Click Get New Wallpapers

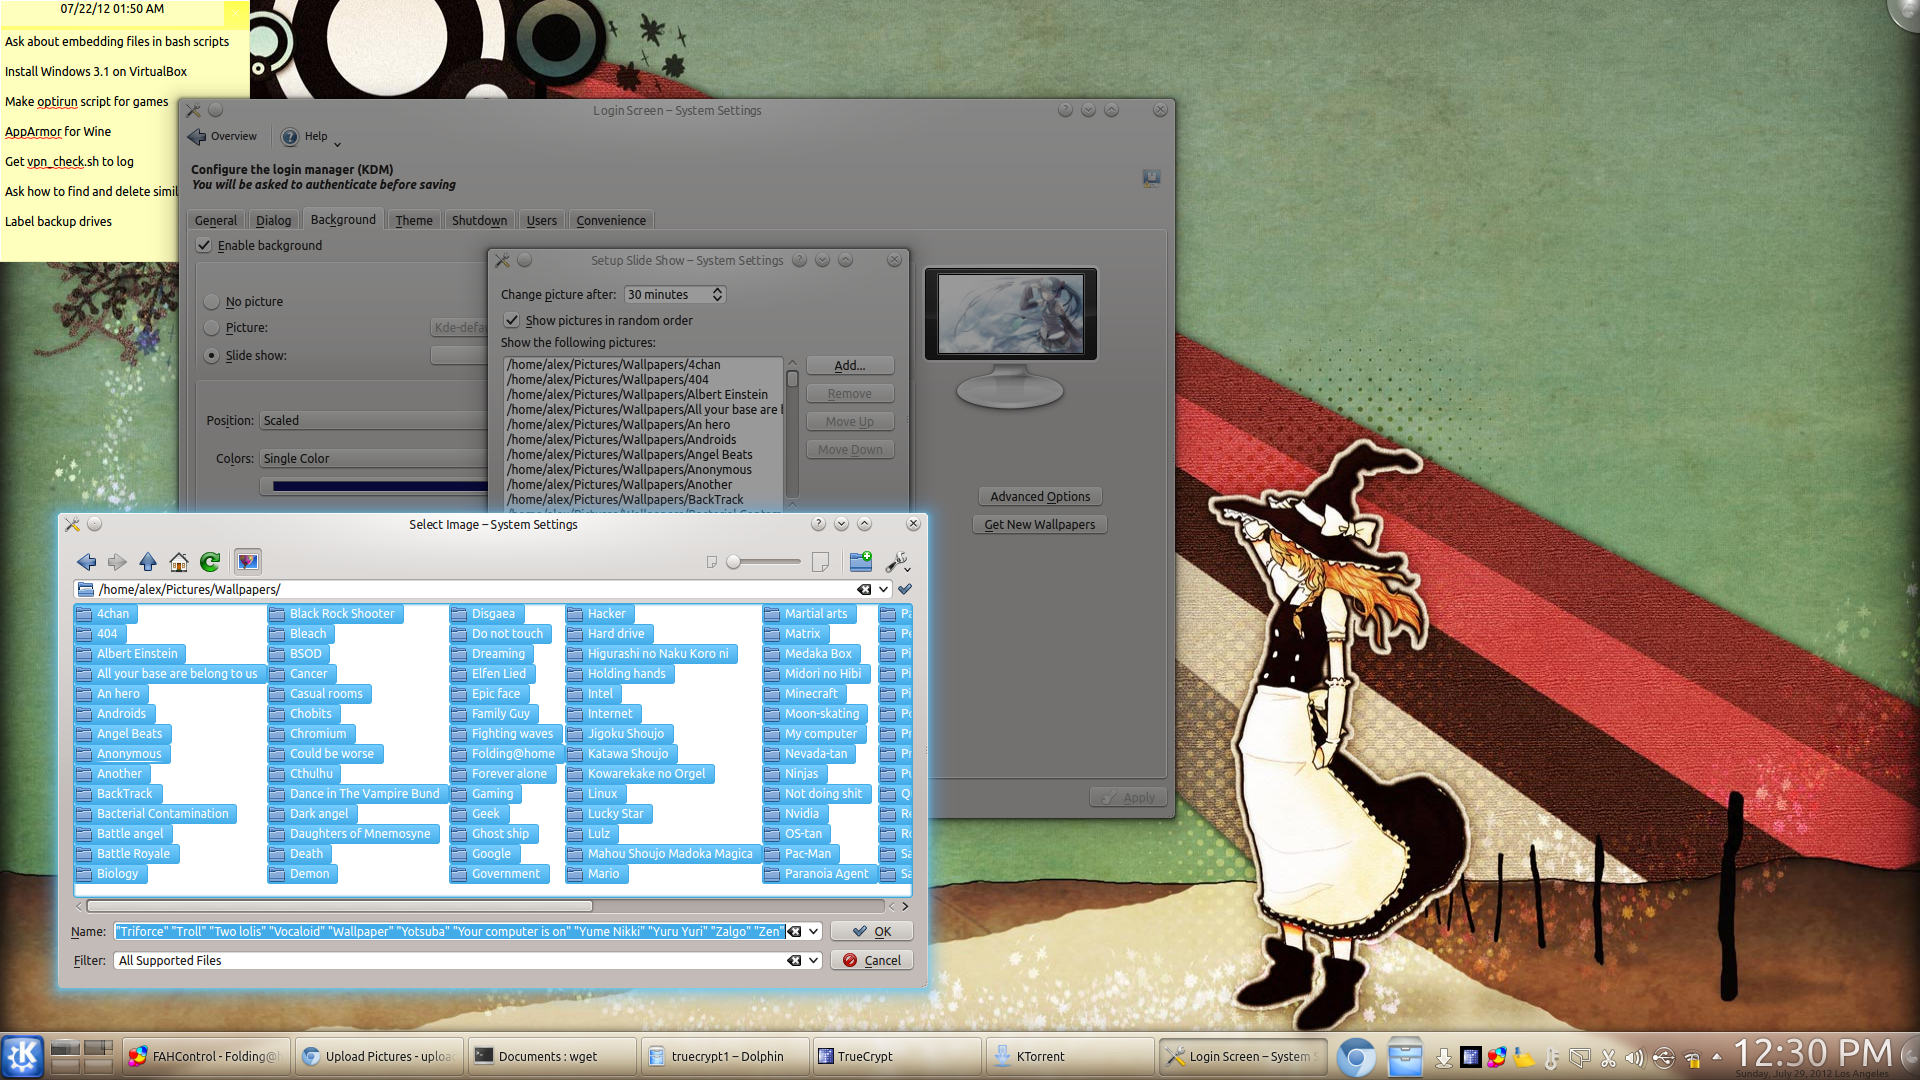pos(1040,525)
